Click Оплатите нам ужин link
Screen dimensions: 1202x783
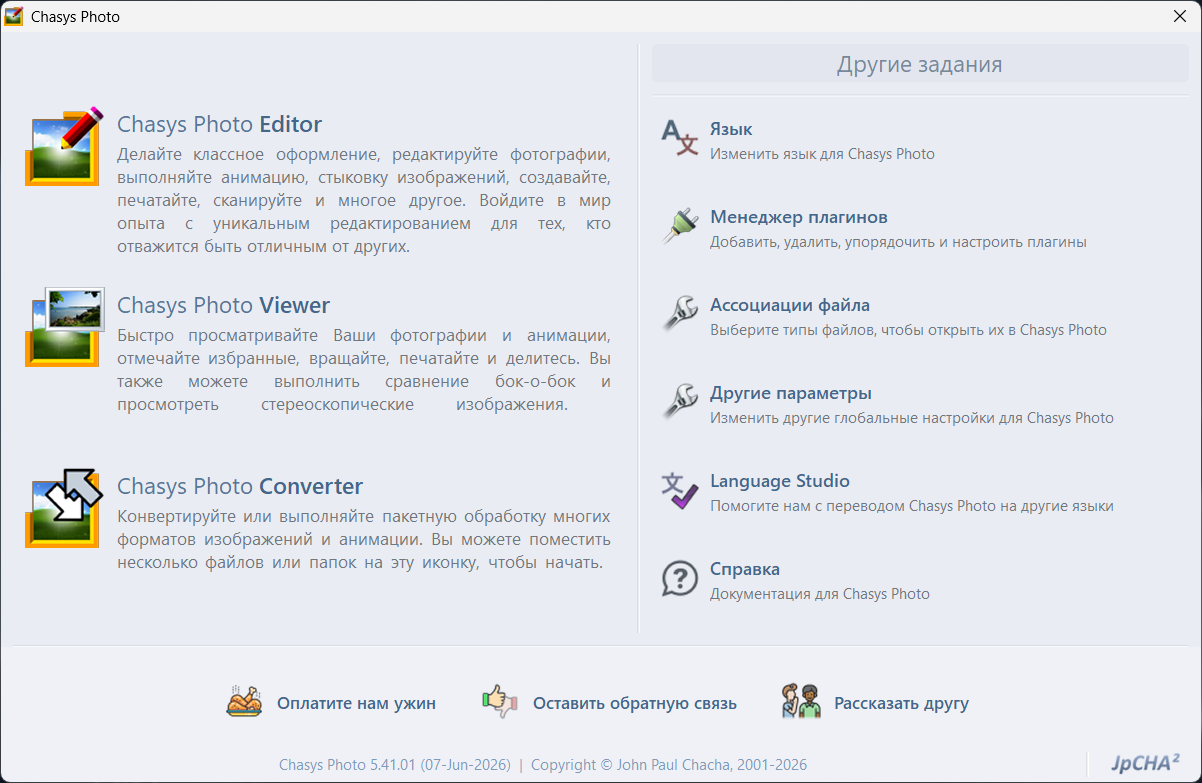(357, 703)
